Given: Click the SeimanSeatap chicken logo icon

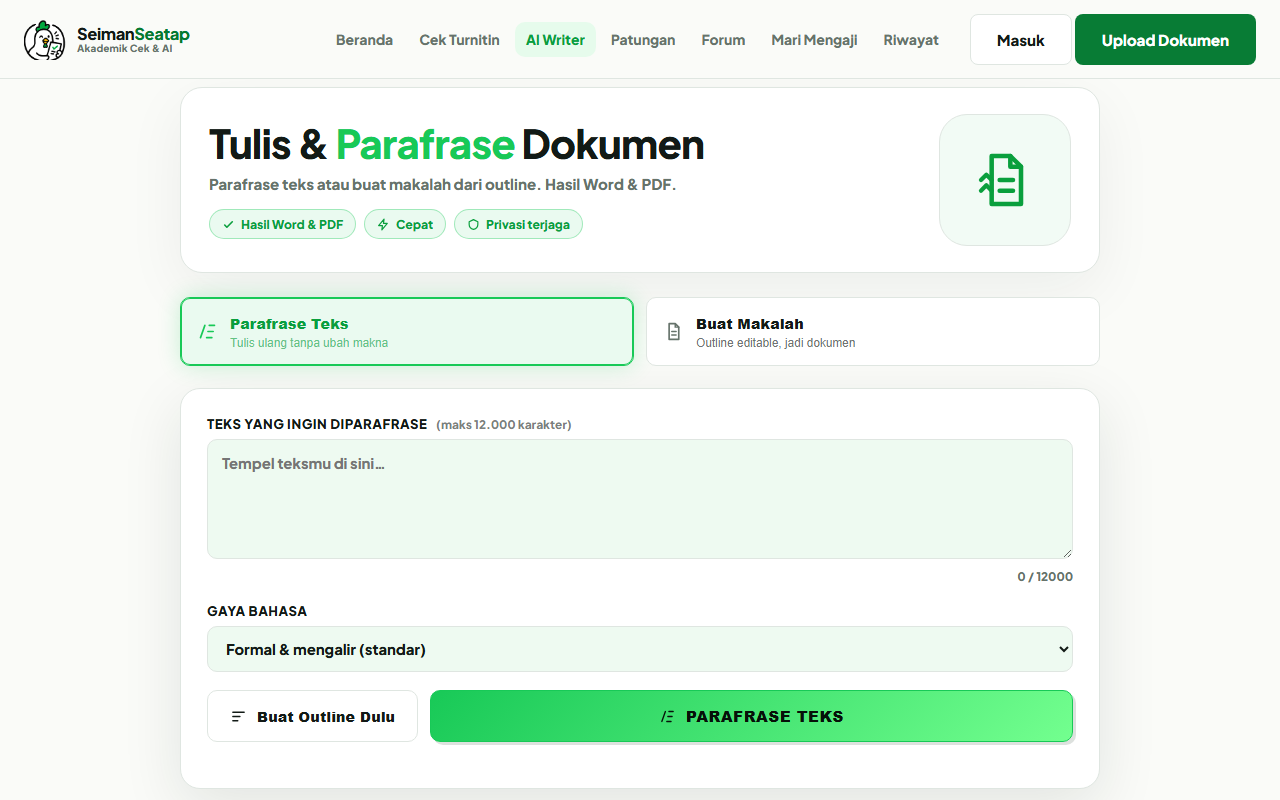Looking at the screenshot, I should (x=44, y=40).
